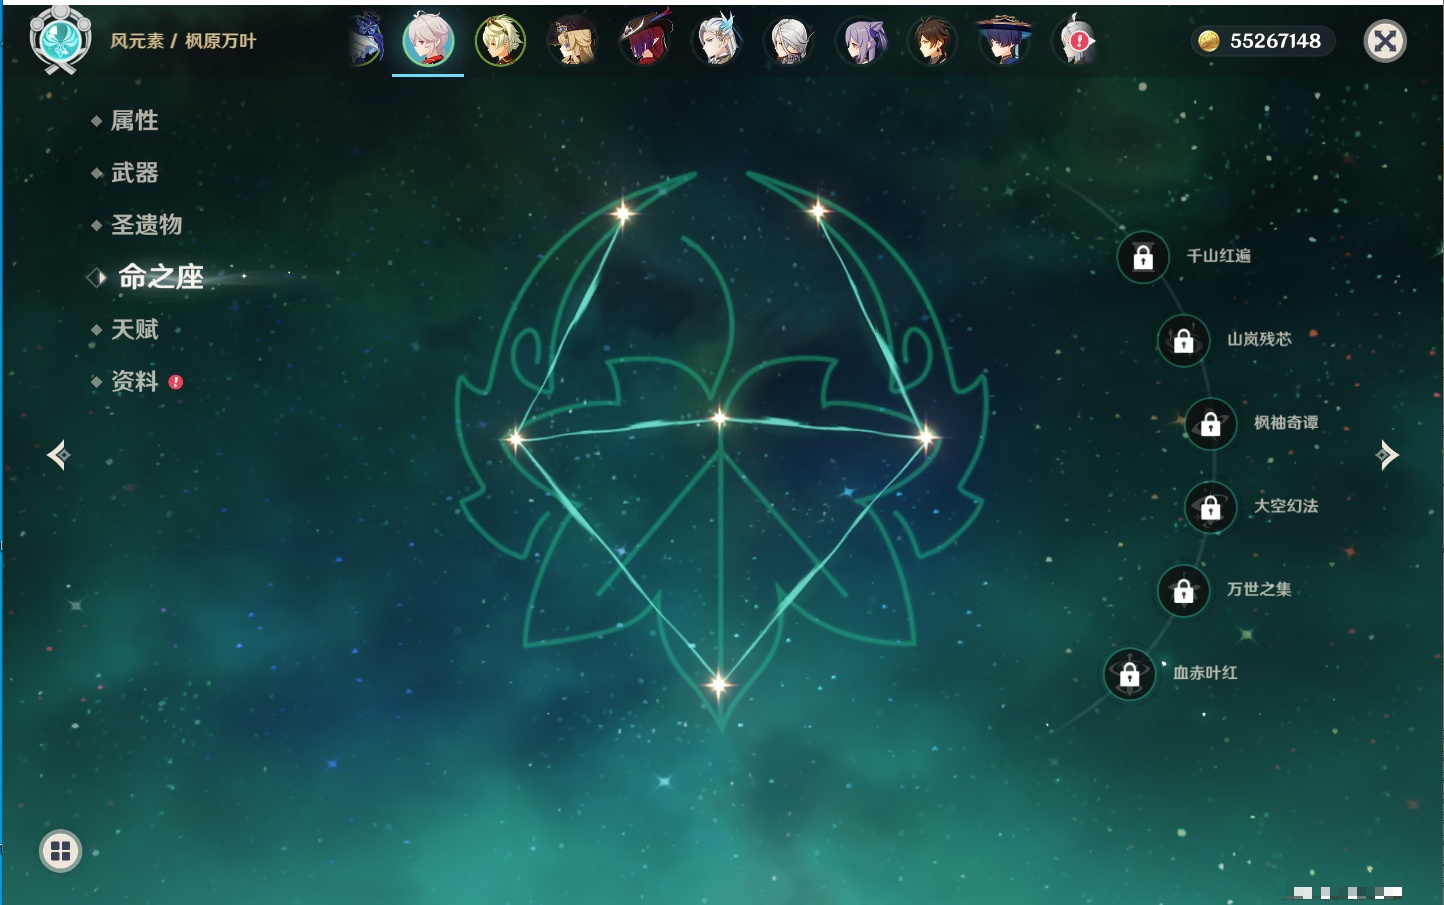This screenshot has height=905, width=1444.
Task: Click the top-right star of the constellation
Action: click(818, 210)
